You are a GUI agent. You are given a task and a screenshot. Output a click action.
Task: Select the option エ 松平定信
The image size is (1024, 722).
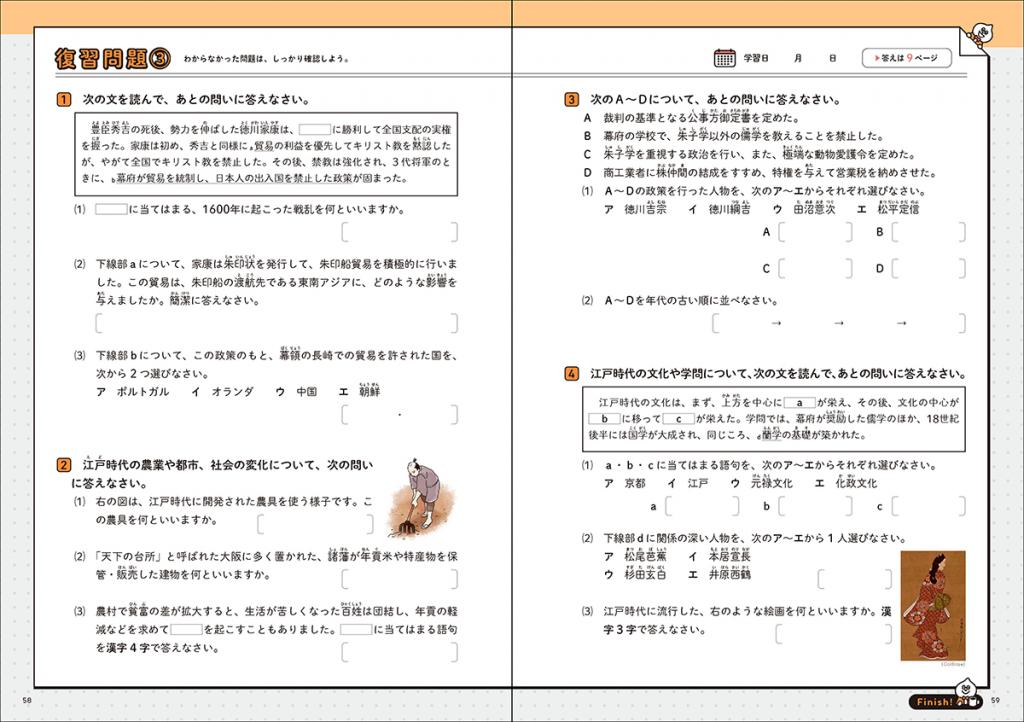(x=888, y=208)
